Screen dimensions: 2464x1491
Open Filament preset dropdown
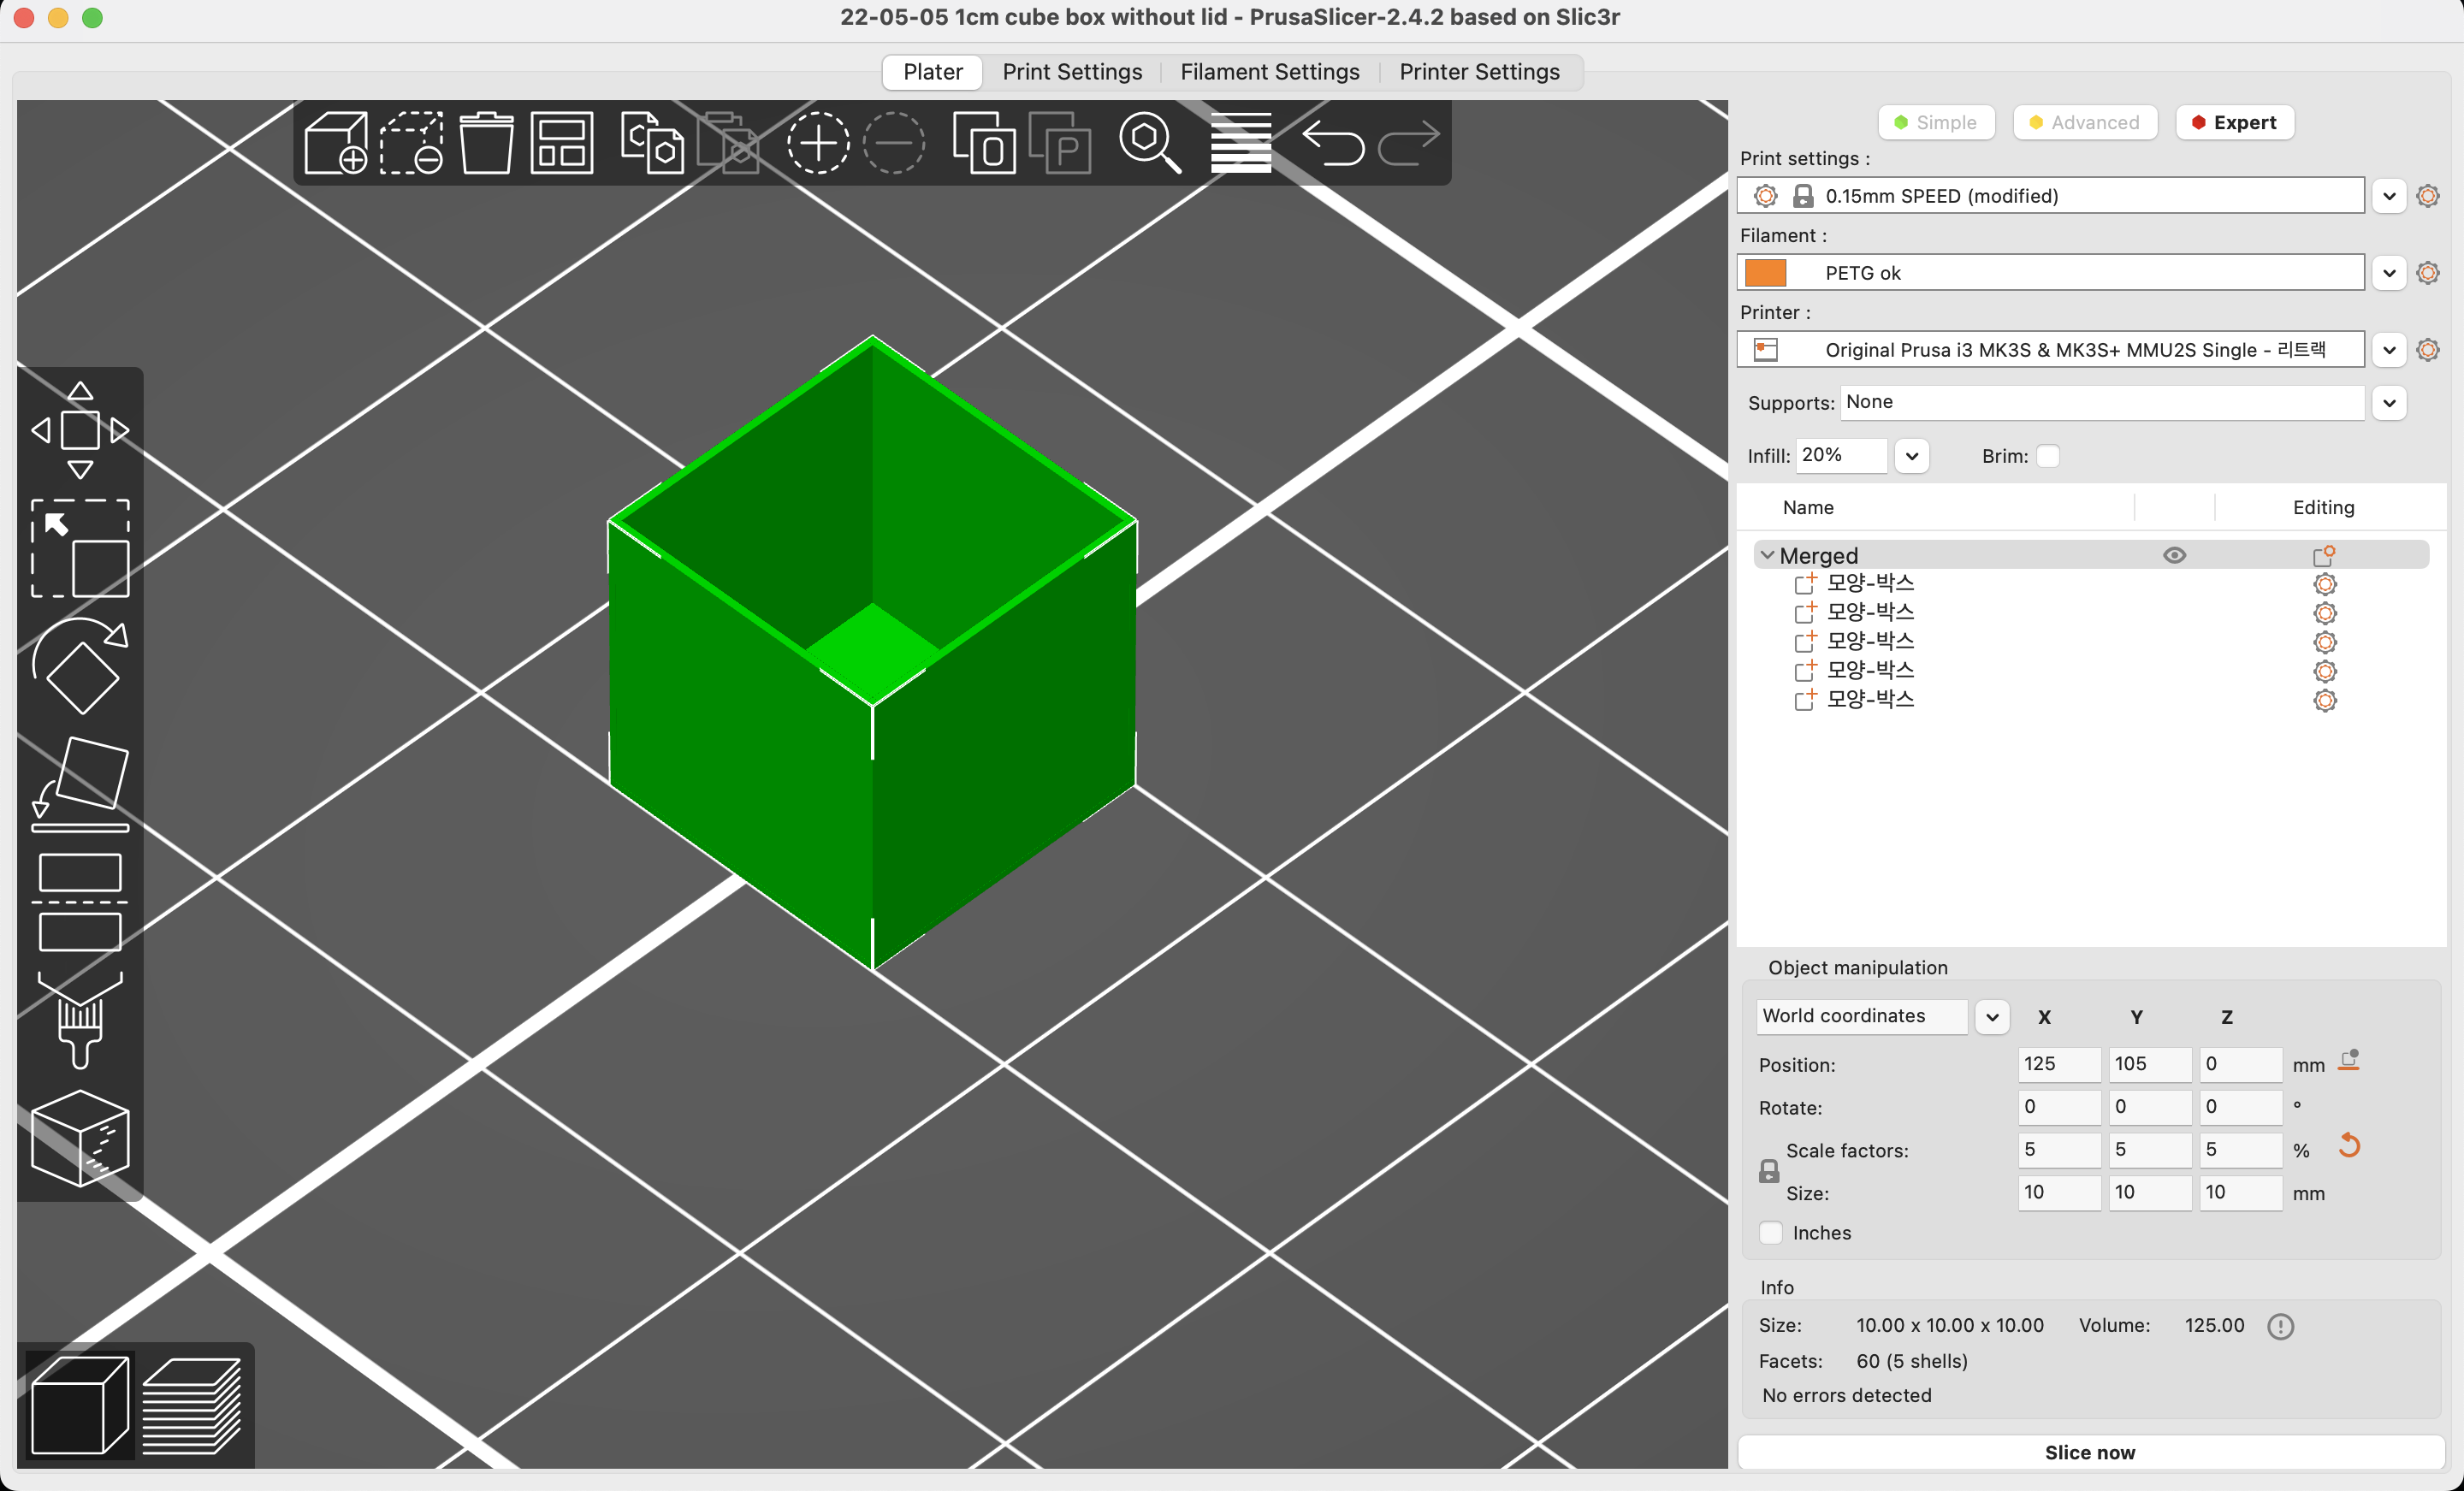(2389, 273)
